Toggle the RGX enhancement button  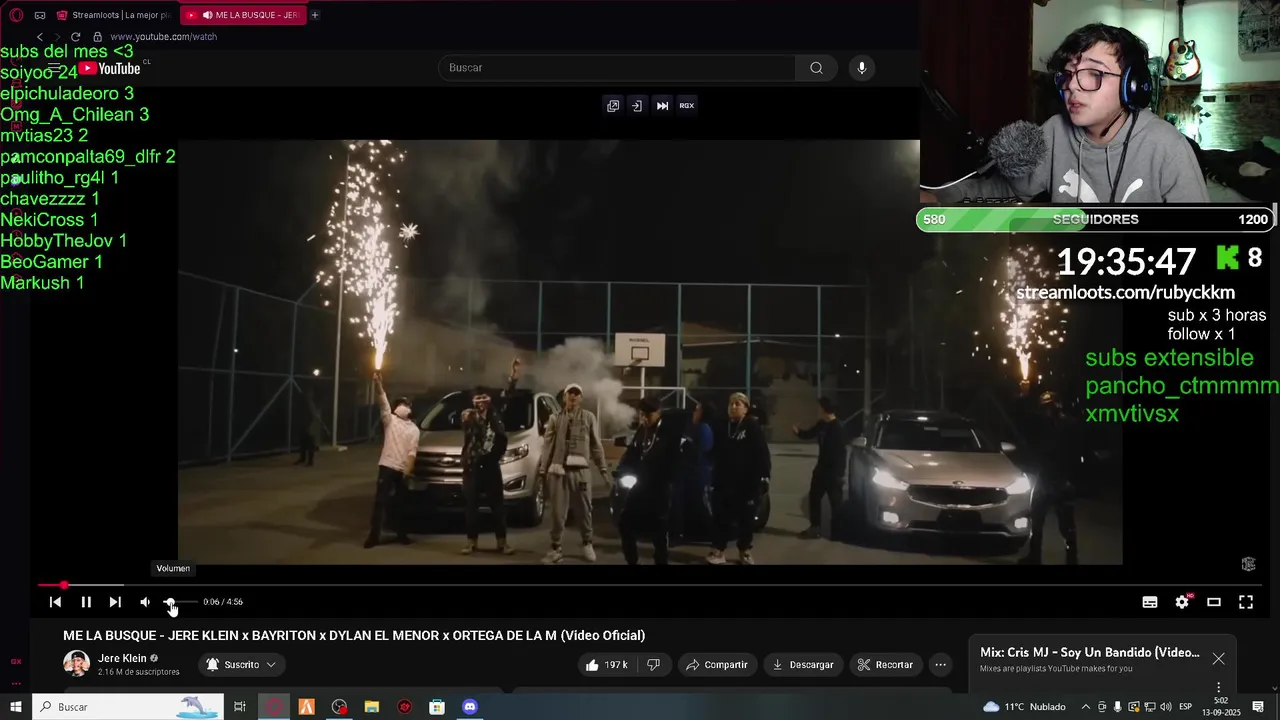(687, 105)
